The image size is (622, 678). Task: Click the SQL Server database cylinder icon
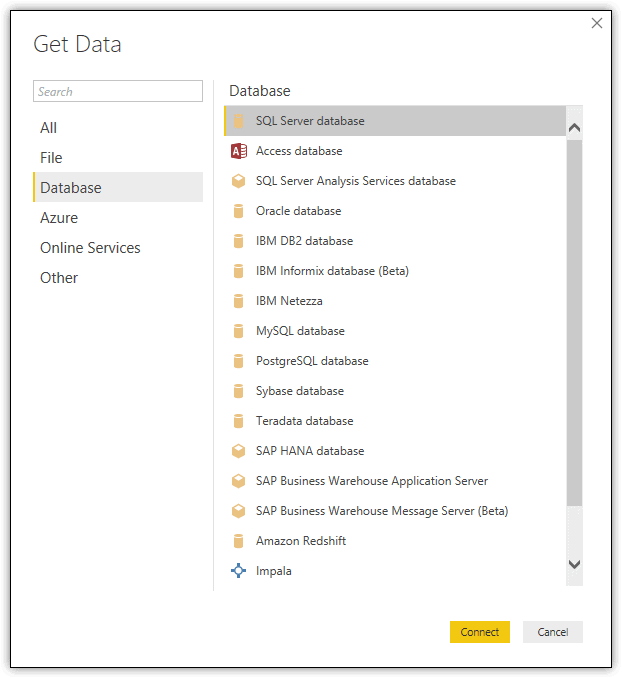238,121
